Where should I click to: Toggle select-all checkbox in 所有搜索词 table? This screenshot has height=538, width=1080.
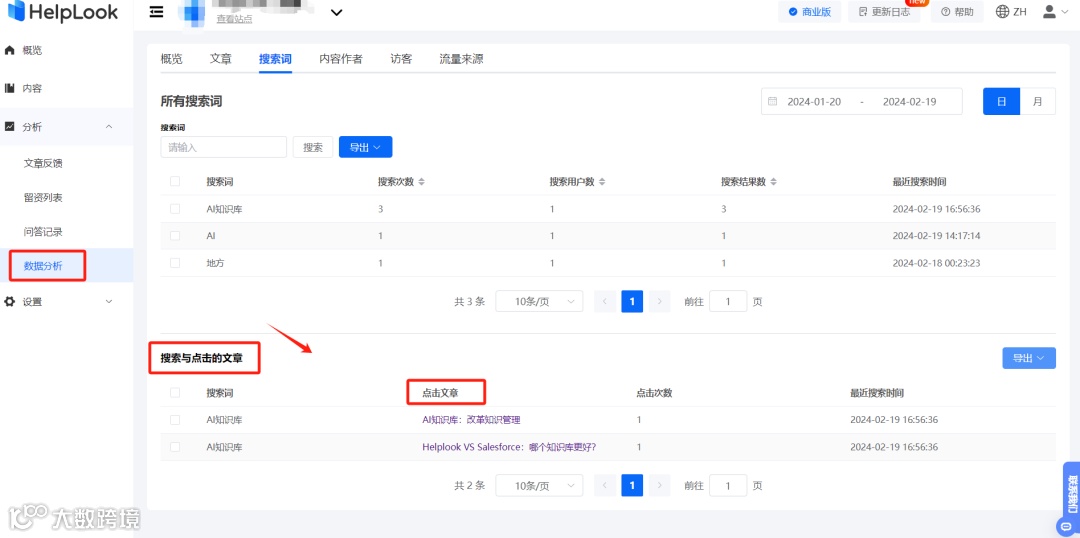175,181
